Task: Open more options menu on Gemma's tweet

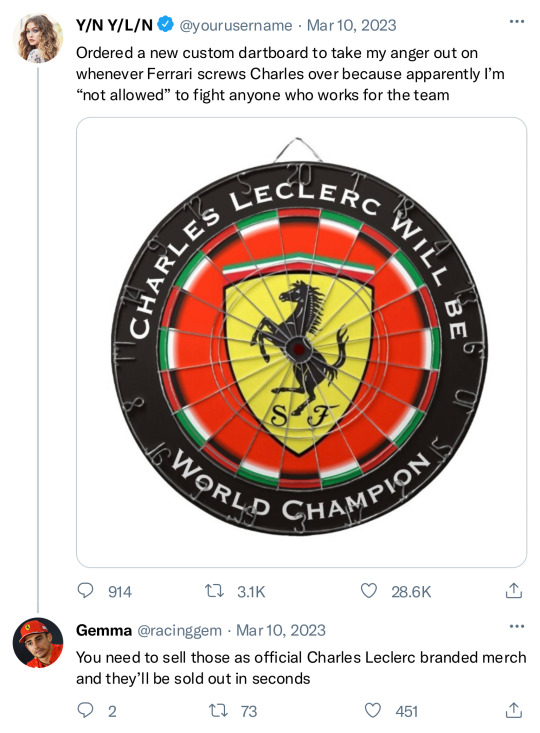Action: 516,626
